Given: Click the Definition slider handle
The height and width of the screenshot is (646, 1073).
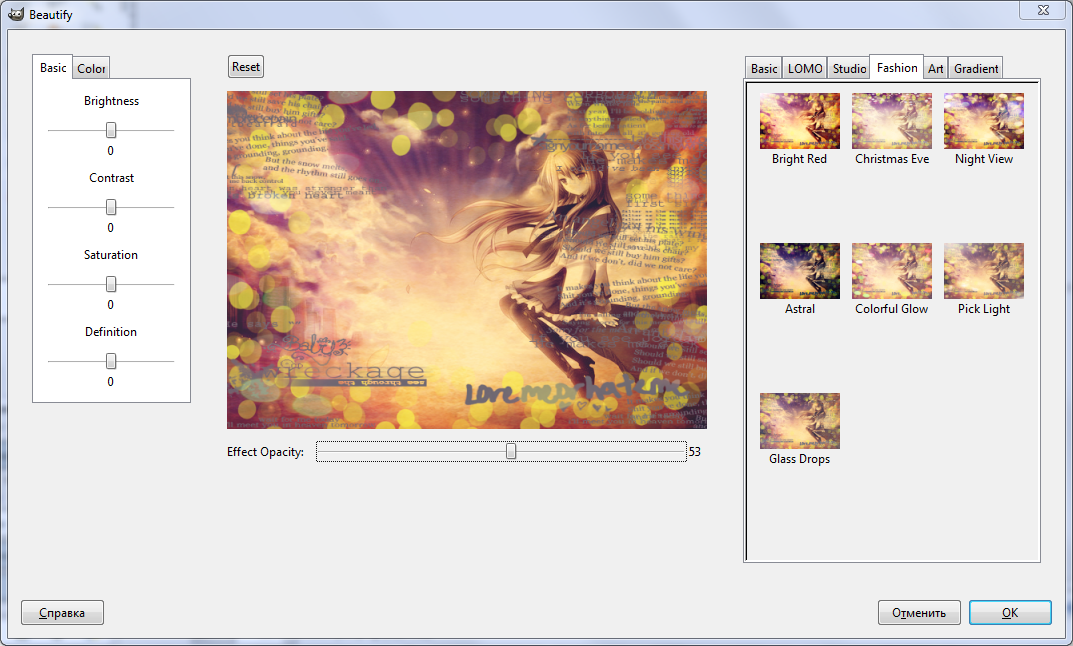Looking at the screenshot, I should [x=111, y=361].
